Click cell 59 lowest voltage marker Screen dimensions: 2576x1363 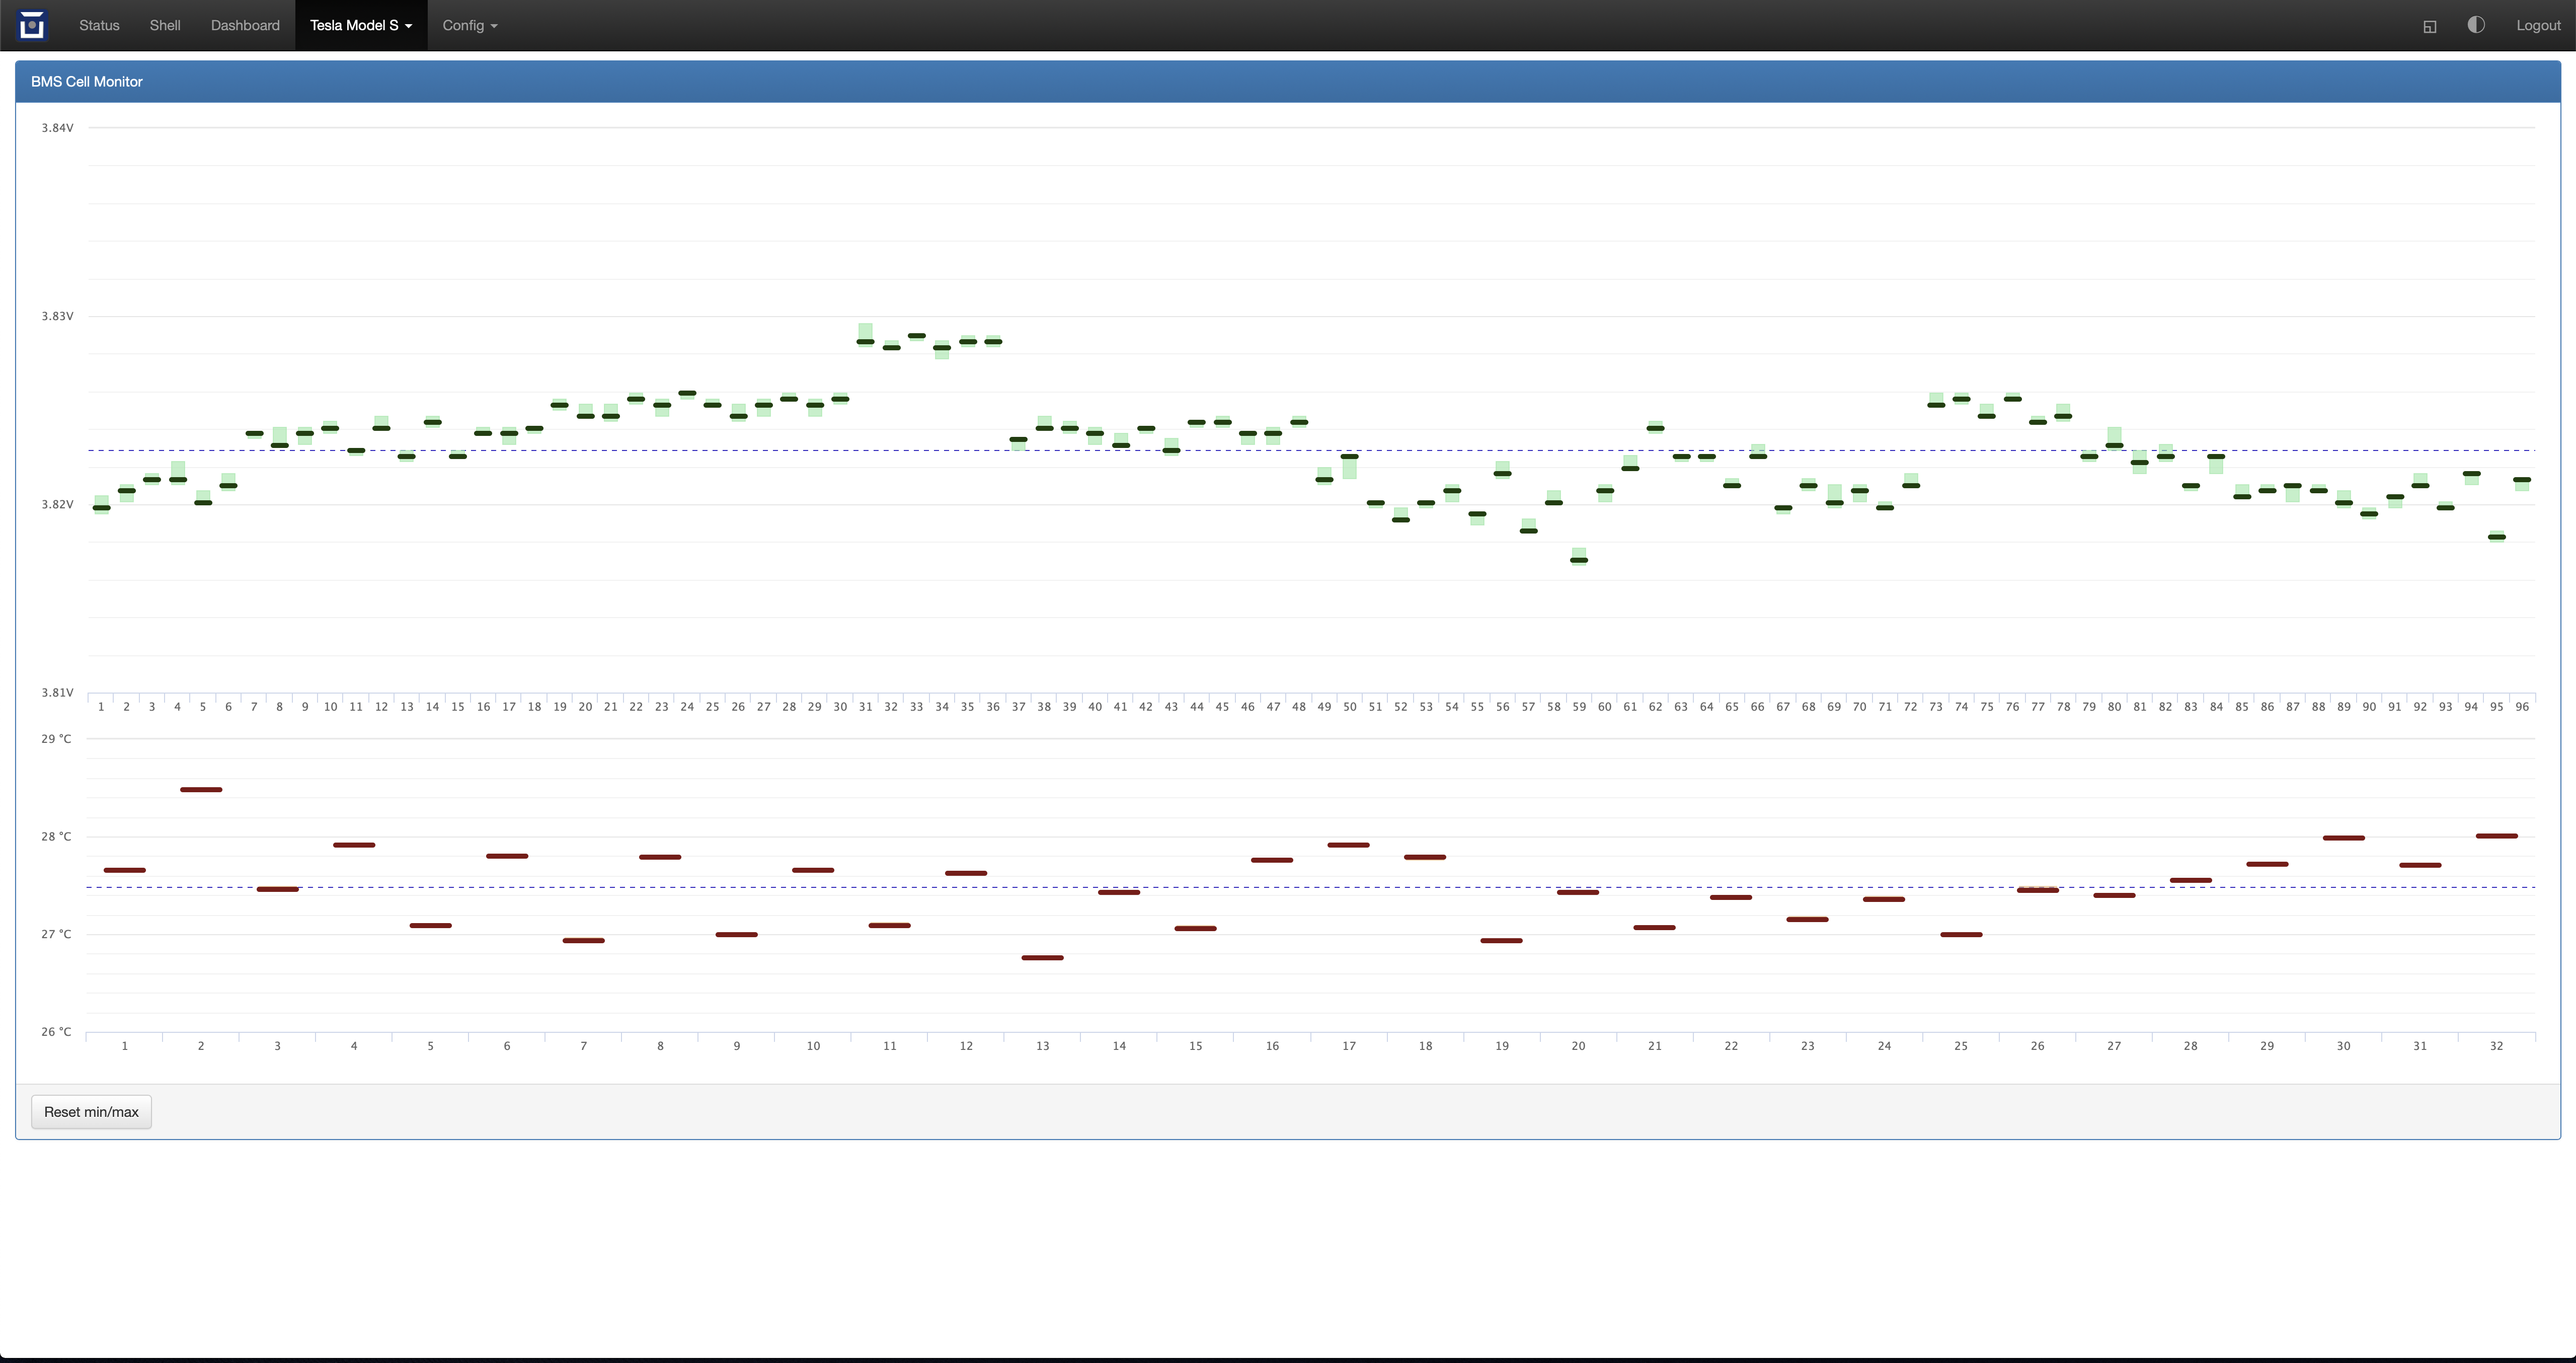tap(1579, 560)
